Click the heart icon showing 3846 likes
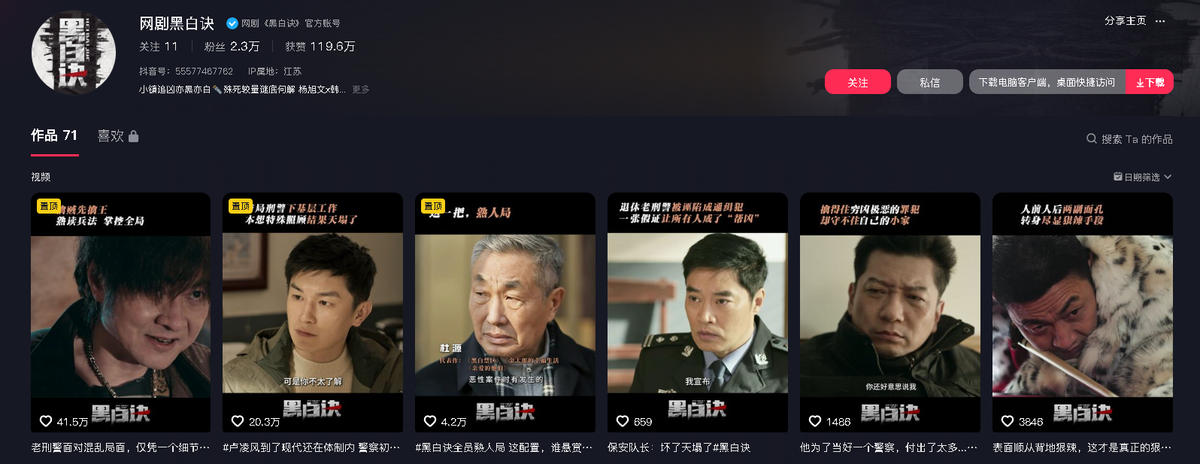1200x464 pixels. pos(1006,422)
